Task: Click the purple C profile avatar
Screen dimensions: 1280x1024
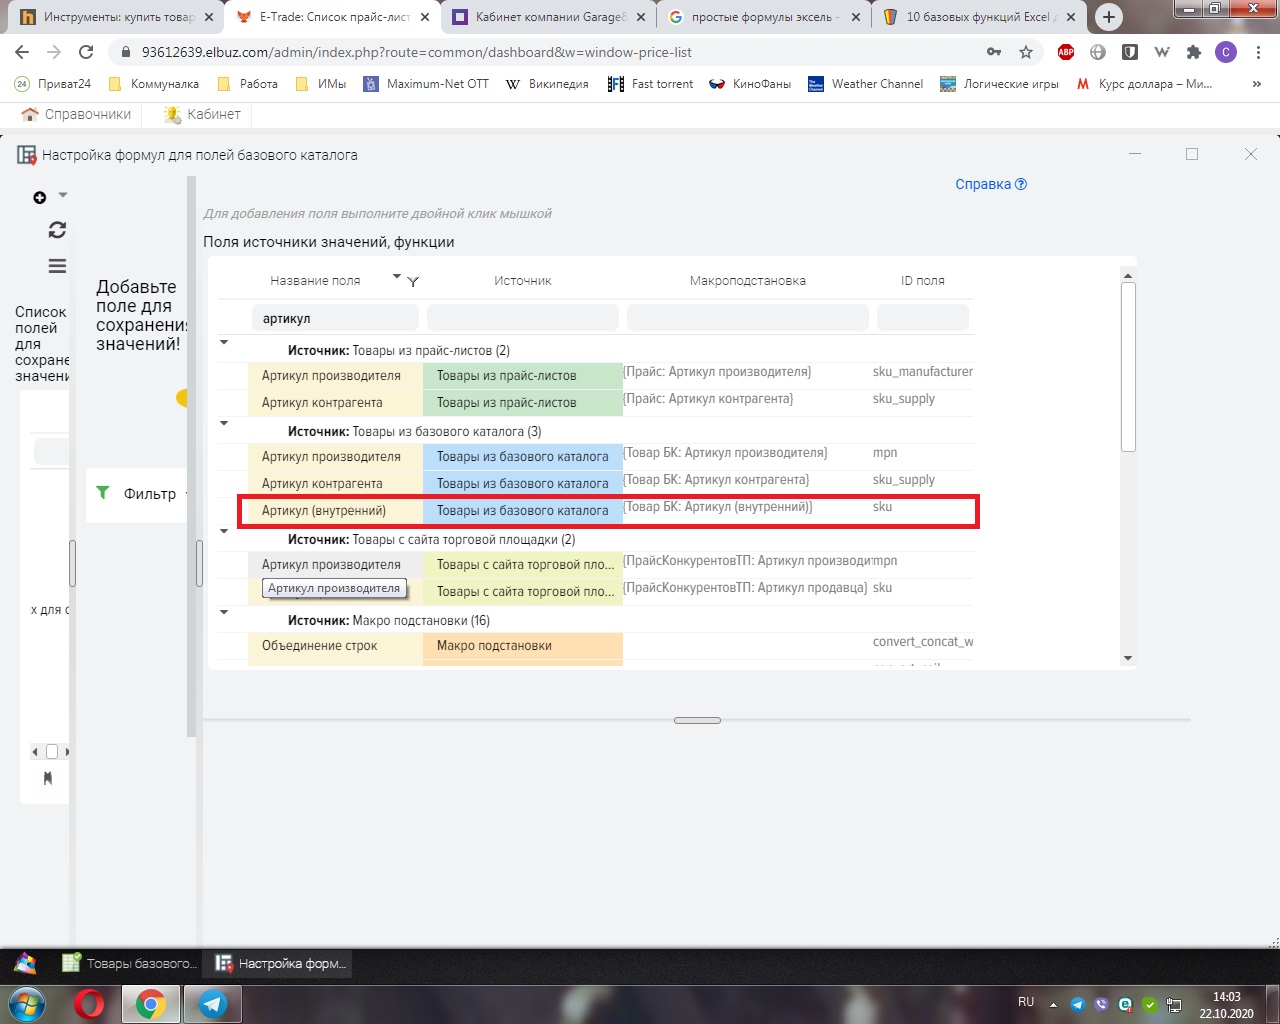Action: [1226, 52]
